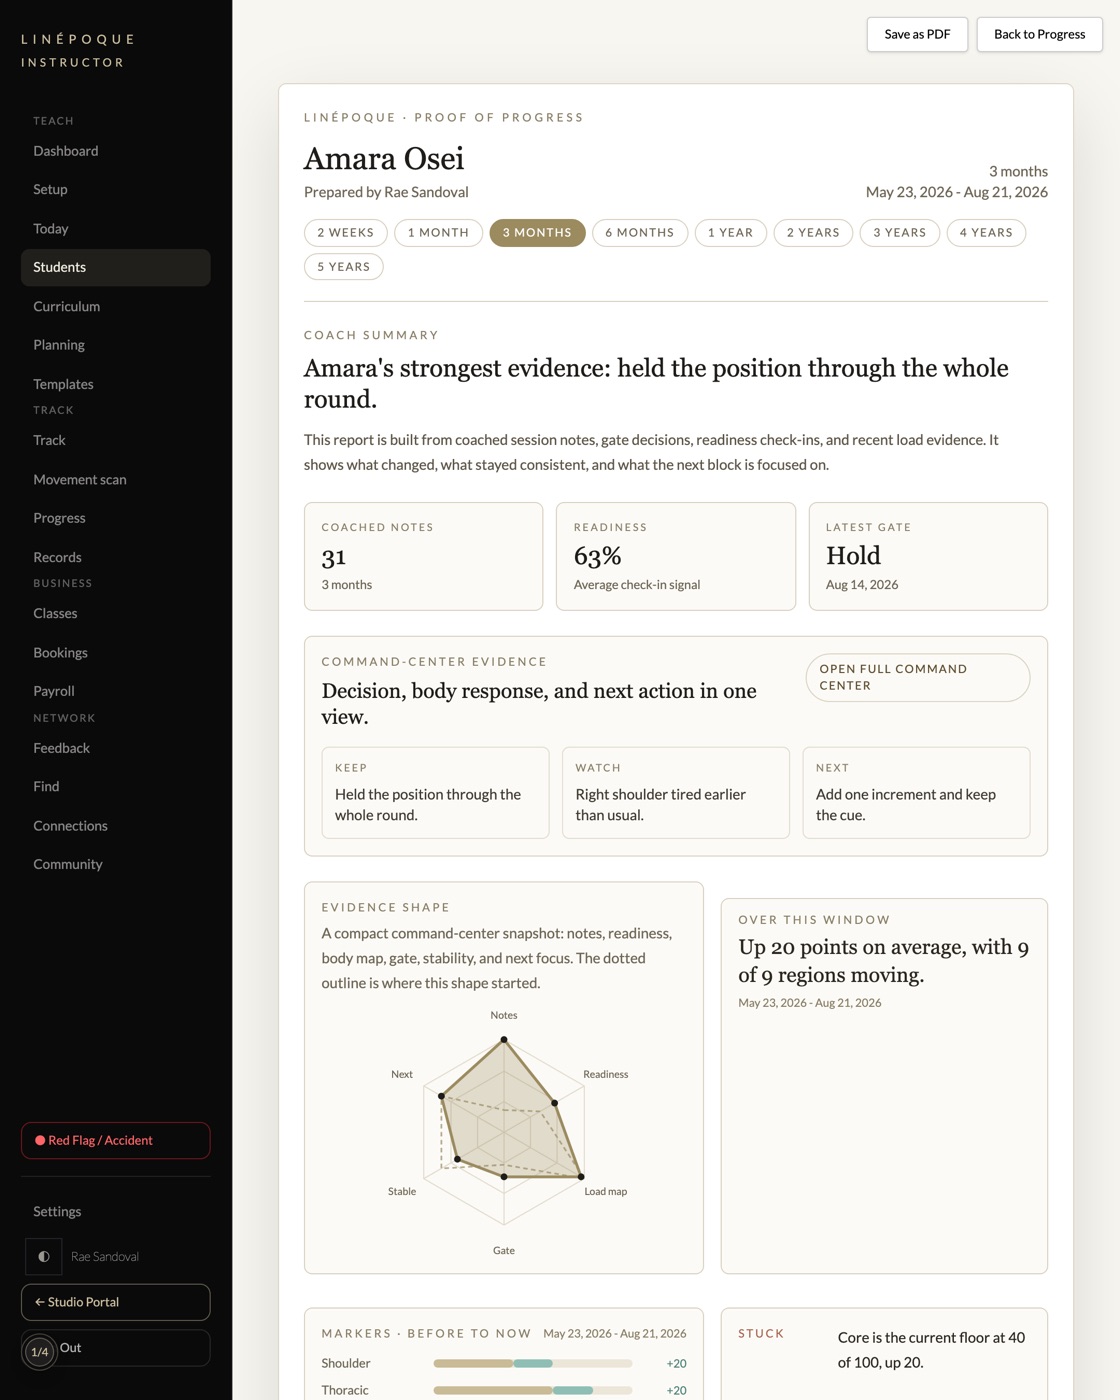
Task: Select the 3 Months time range
Action: click(x=537, y=233)
